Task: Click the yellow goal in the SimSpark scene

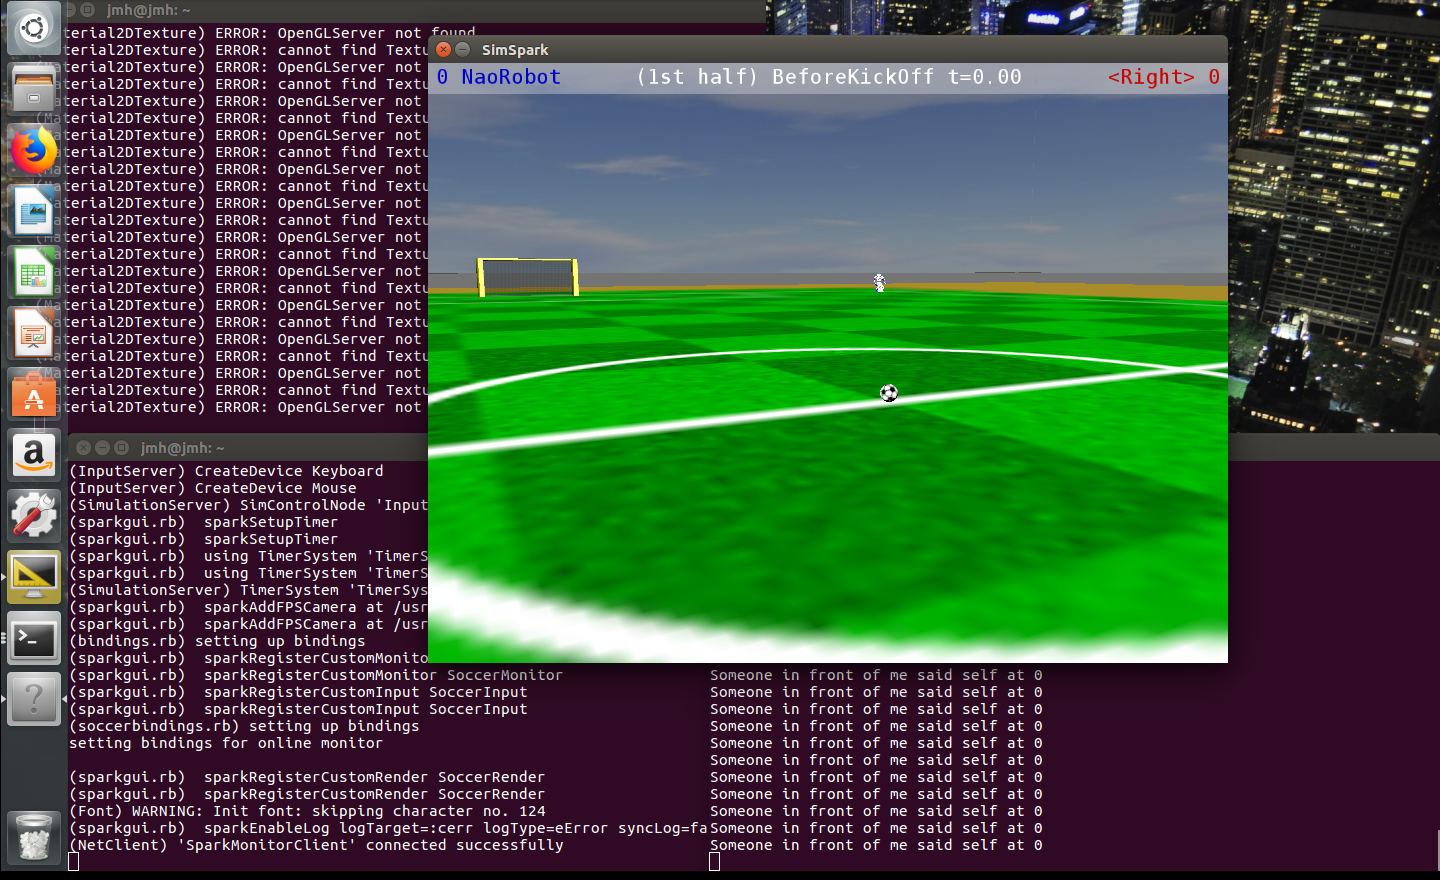Action: (527, 276)
